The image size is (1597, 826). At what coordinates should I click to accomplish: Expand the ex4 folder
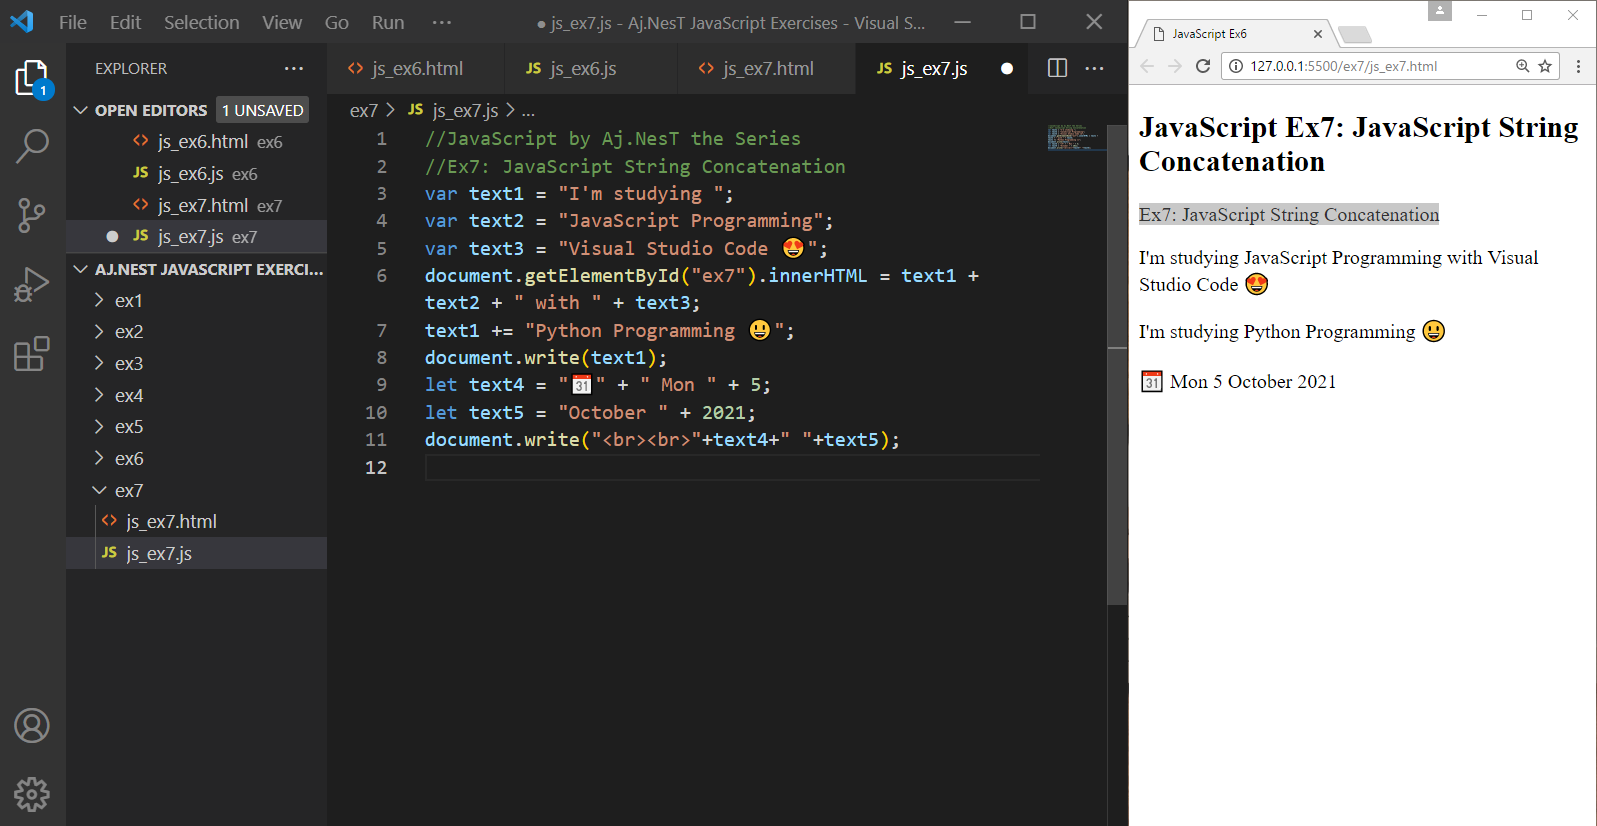coord(128,395)
